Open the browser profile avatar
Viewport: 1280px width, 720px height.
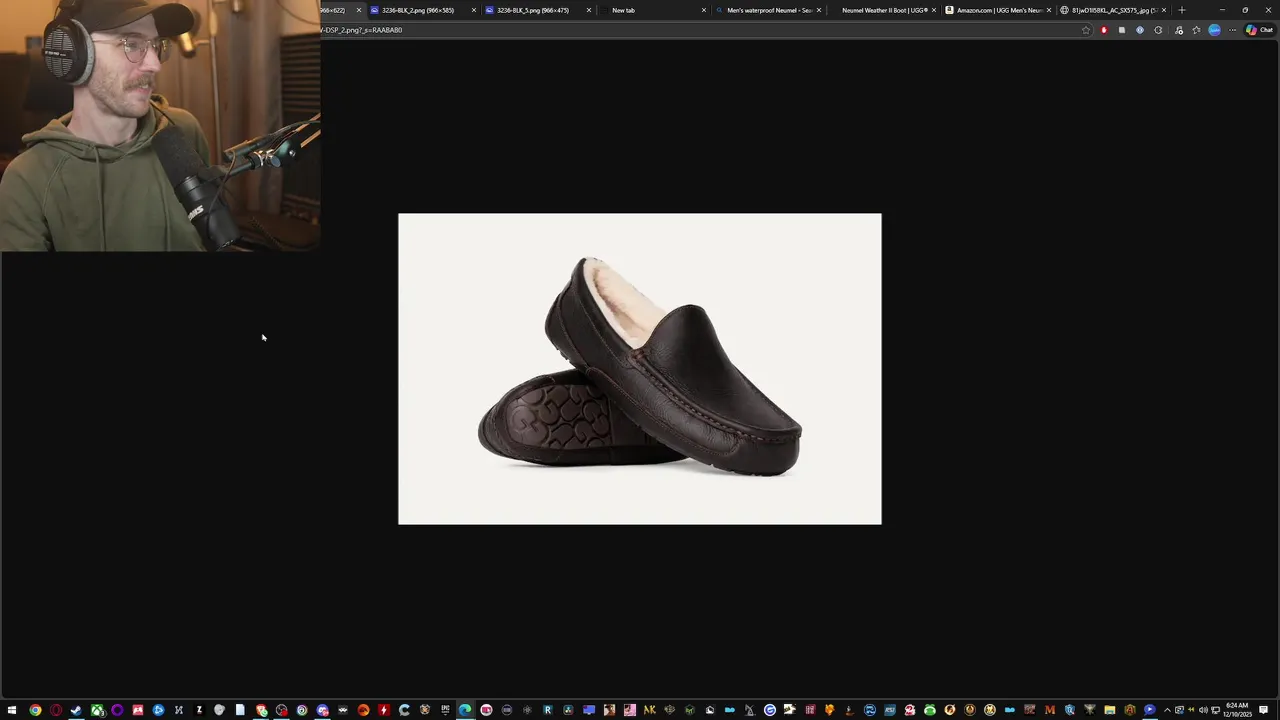pos(1214,30)
